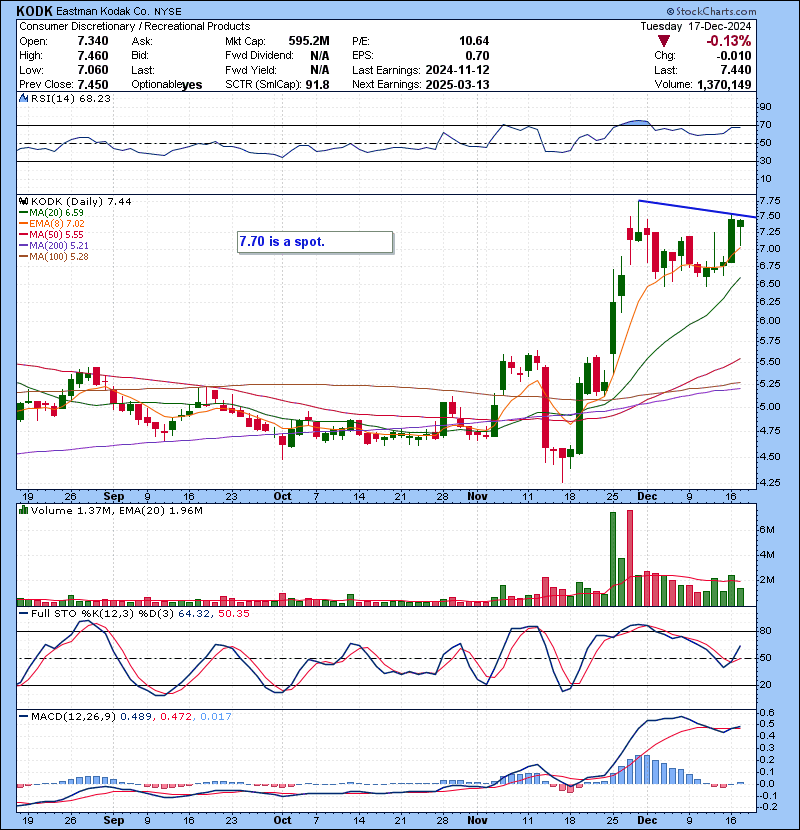The image size is (800, 830).
Task: Click the Tuesday 17-Dec-2024 date
Action: coord(695,26)
